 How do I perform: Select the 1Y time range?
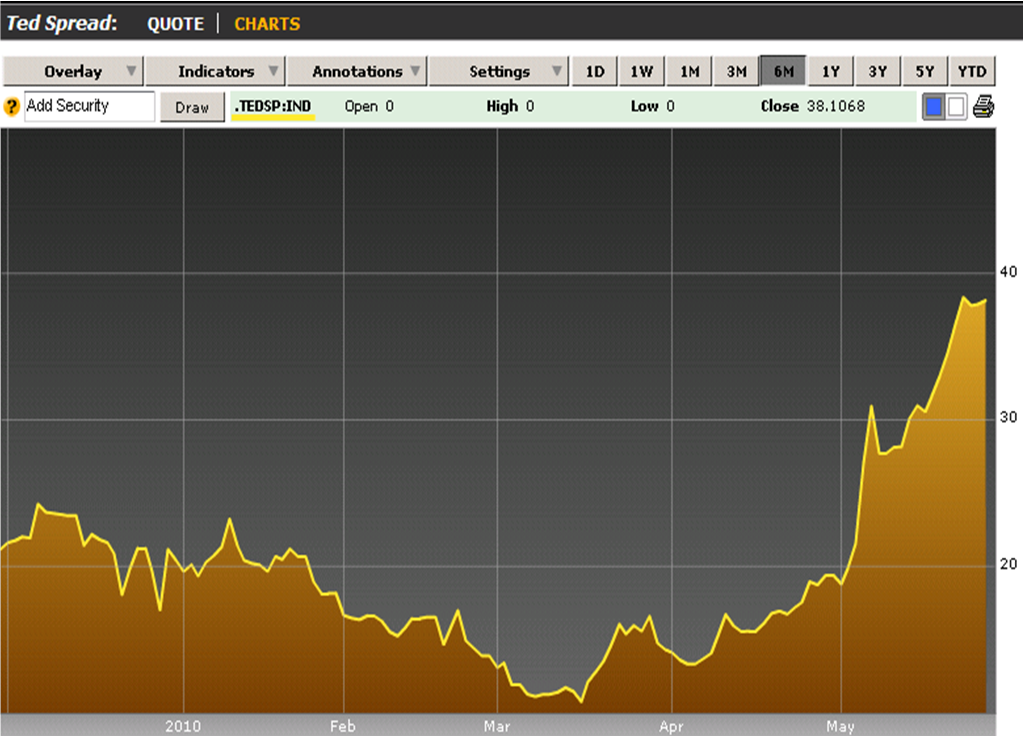point(831,71)
